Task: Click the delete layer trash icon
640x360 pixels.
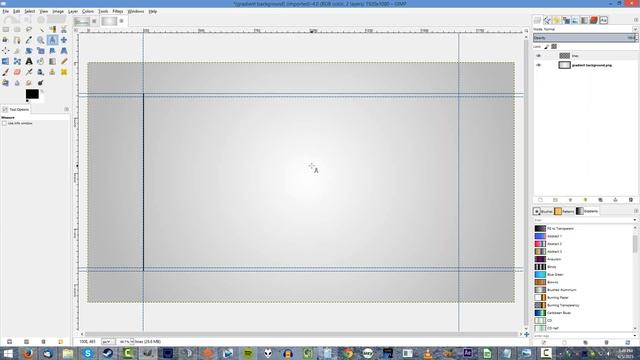Action: (631, 200)
